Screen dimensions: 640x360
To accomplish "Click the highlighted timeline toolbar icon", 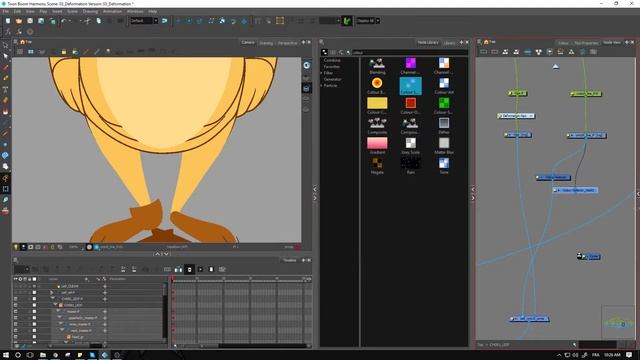I will 189,269.
